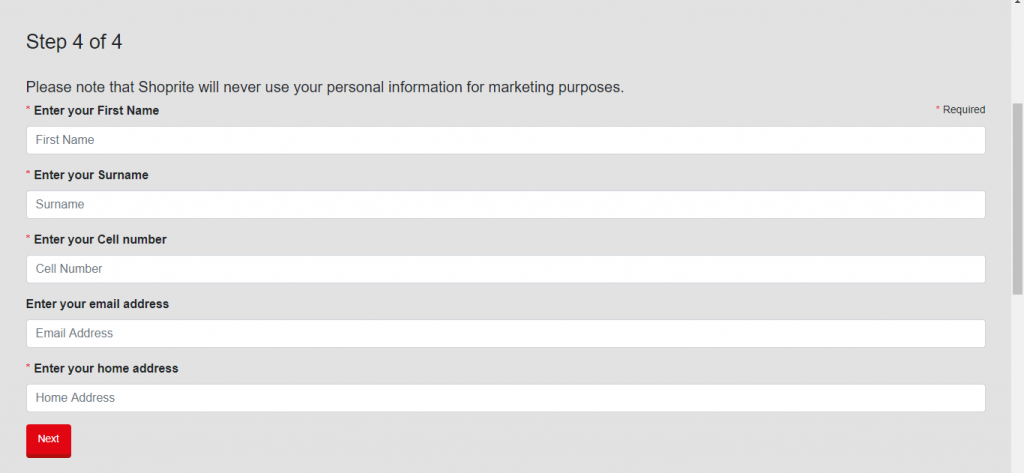Click the 'Enter your Surname' label
This screenshot has width=1024, height=473.
click(91, 175)
